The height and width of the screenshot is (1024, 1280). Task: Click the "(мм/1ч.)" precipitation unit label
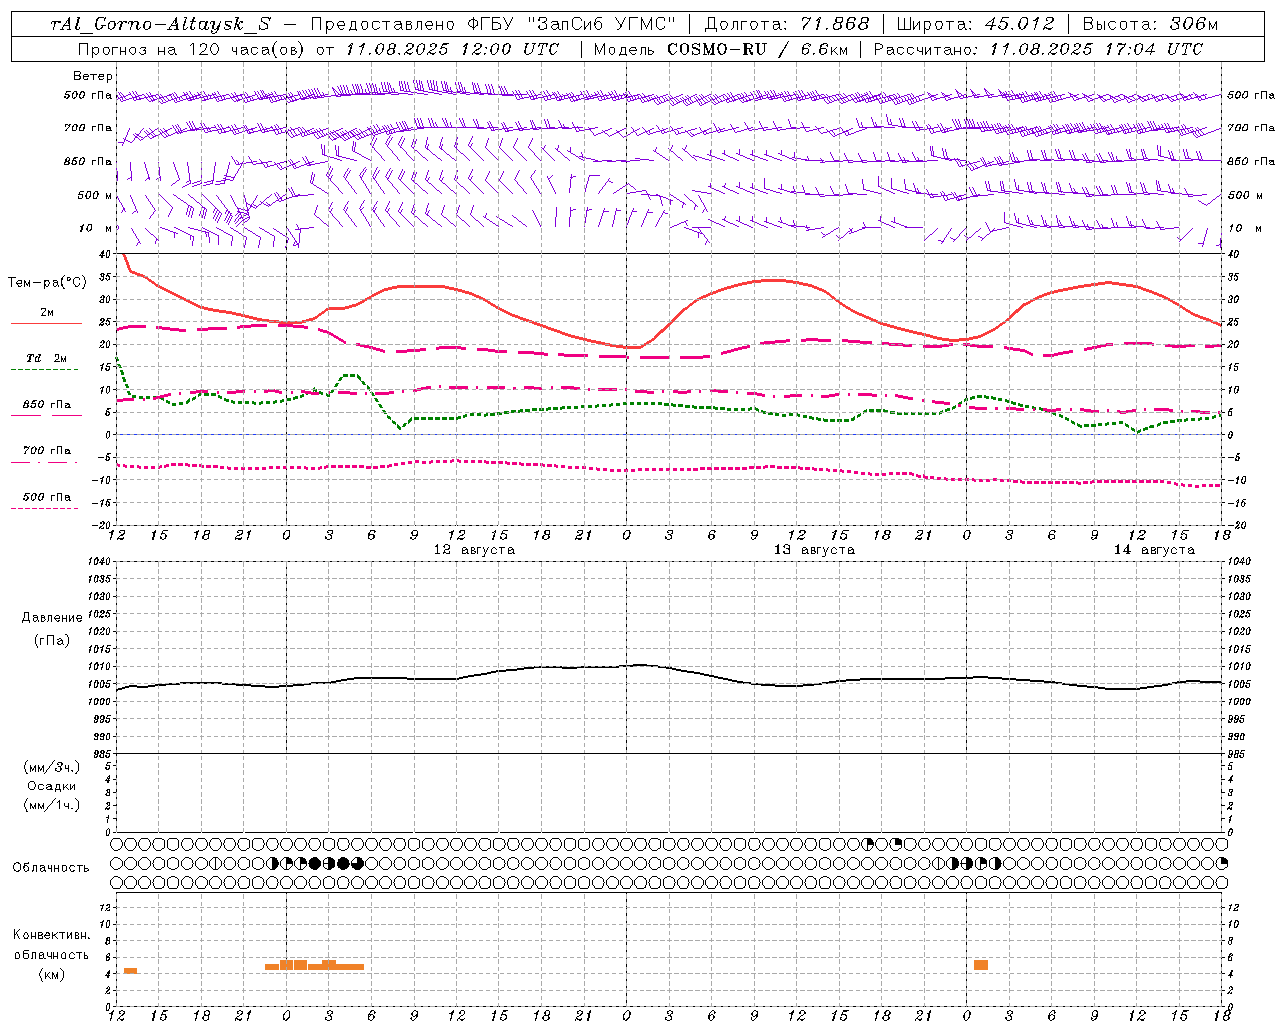[52, 805]
